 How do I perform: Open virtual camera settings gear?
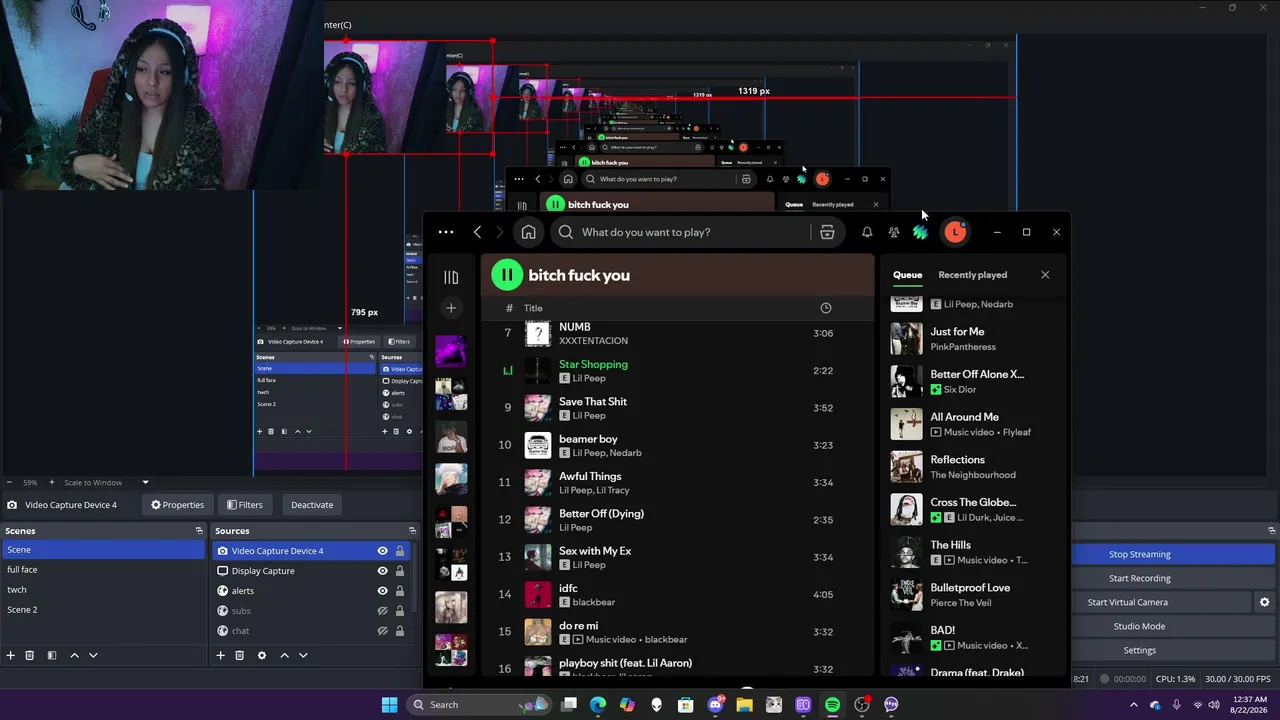[1264, 602]
